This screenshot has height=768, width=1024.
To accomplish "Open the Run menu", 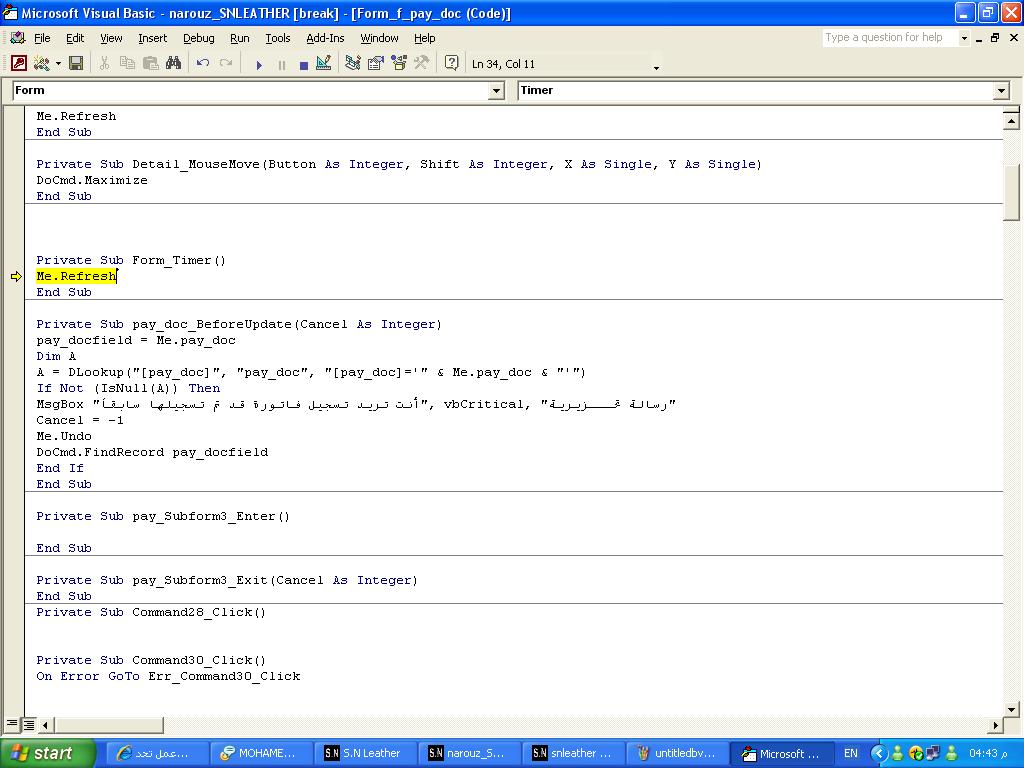I will [x=240, y=38].
